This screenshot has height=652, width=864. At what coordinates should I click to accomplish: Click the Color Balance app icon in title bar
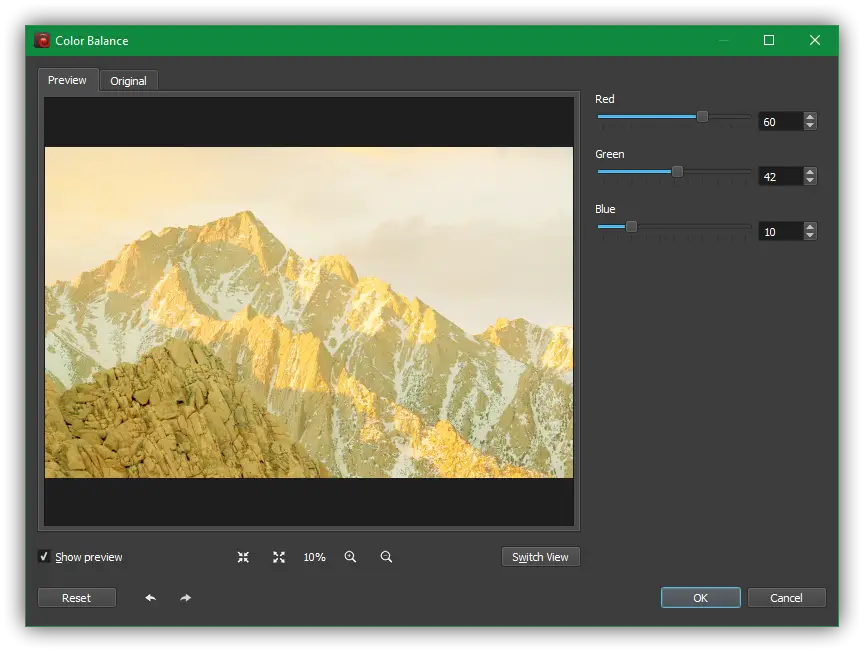coord(42,41)
